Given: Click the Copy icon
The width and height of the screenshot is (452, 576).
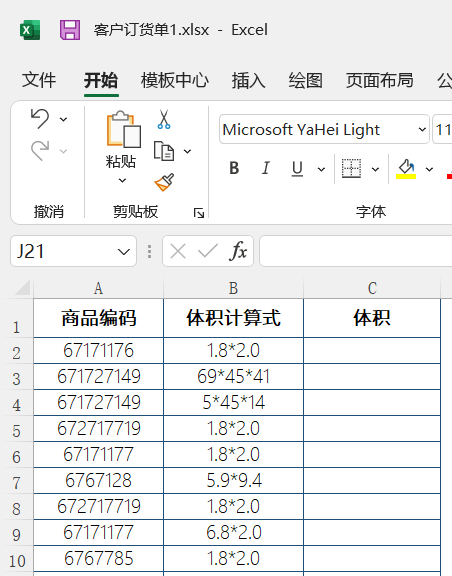Looking at the screenshot, I should click(x=164, y=151).
